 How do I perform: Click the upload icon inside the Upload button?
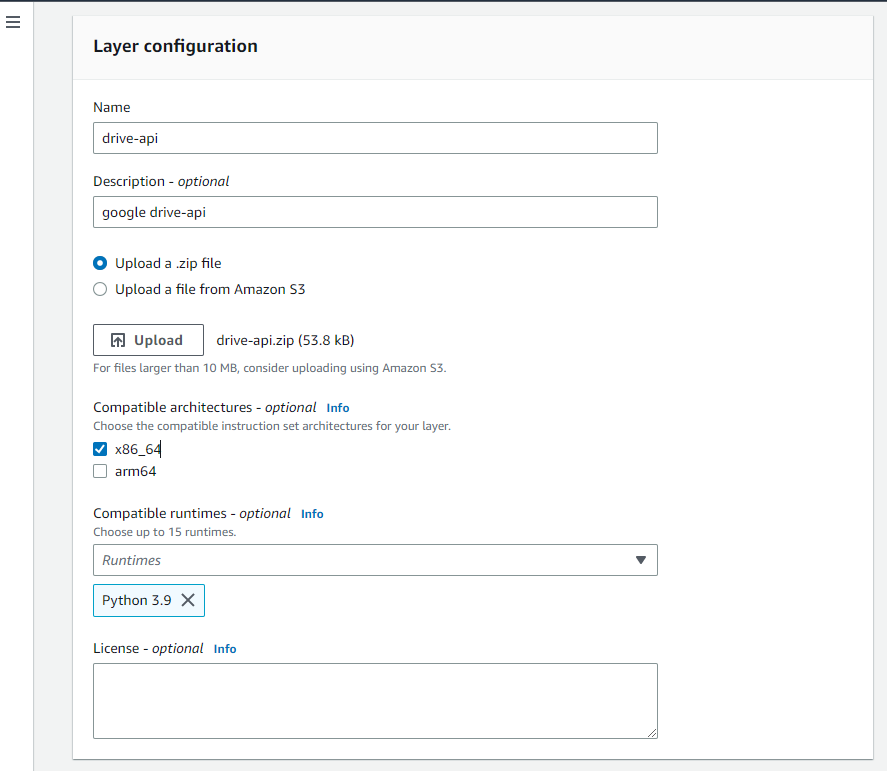(118, 339)
